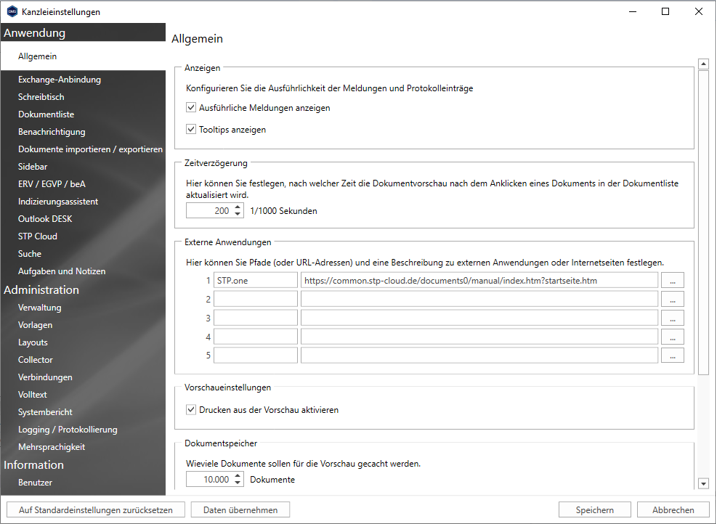Open Benutzer under Information

[x=35, y=483]
